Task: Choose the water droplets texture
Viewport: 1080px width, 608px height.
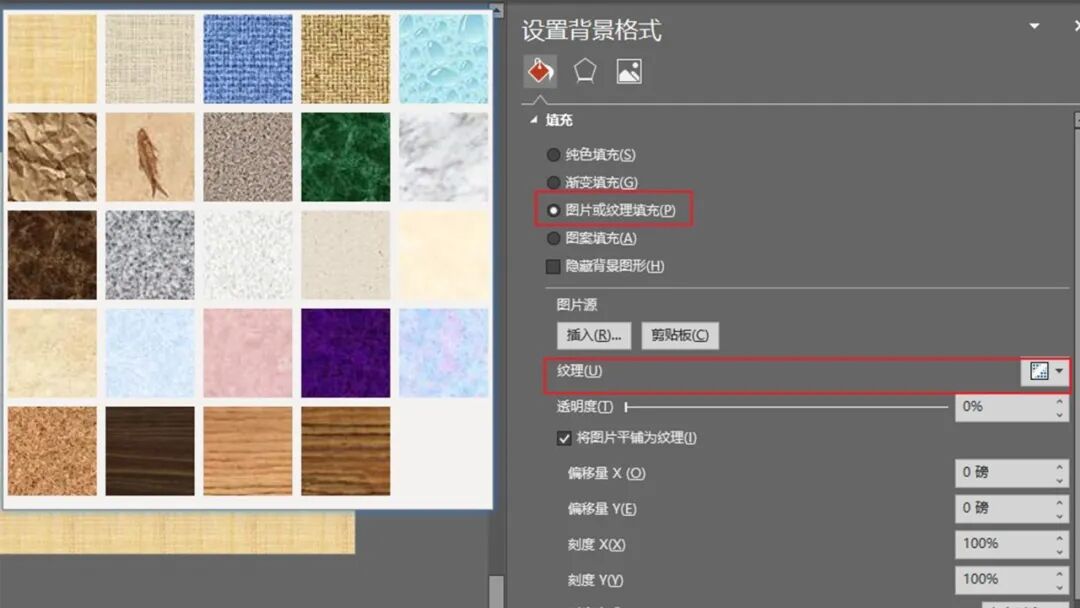Action: 444,59
